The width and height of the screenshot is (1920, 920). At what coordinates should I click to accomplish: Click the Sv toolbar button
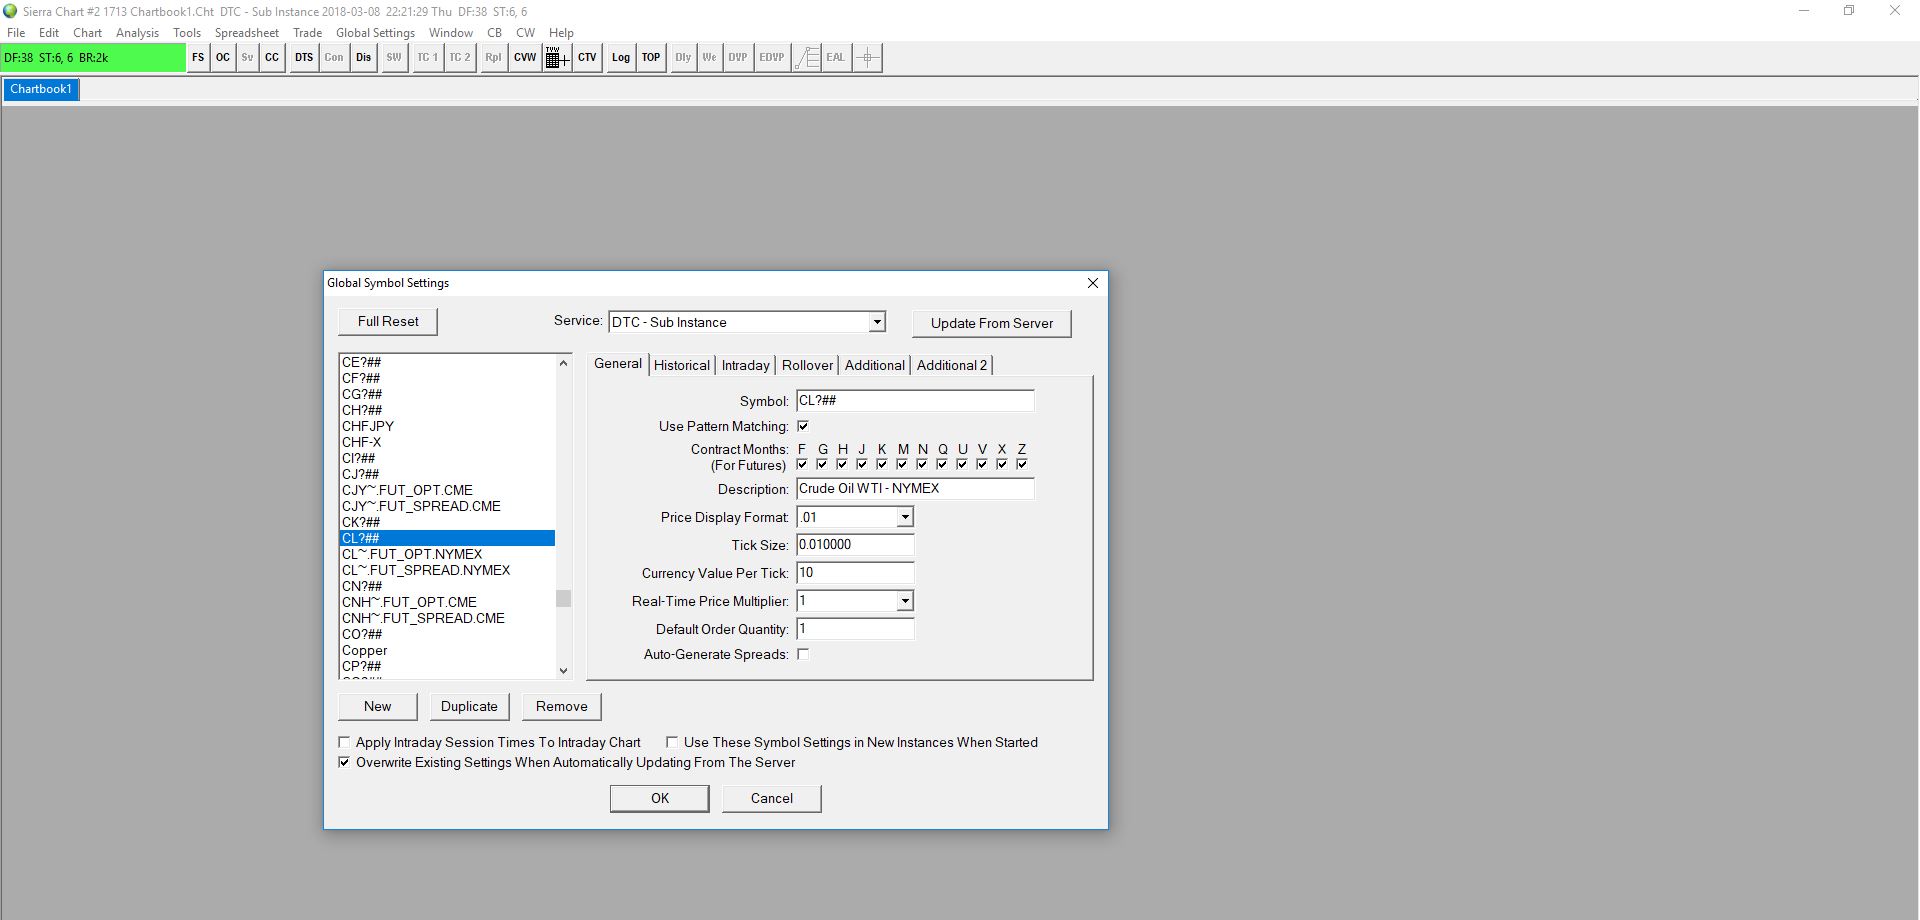(247, 58)
